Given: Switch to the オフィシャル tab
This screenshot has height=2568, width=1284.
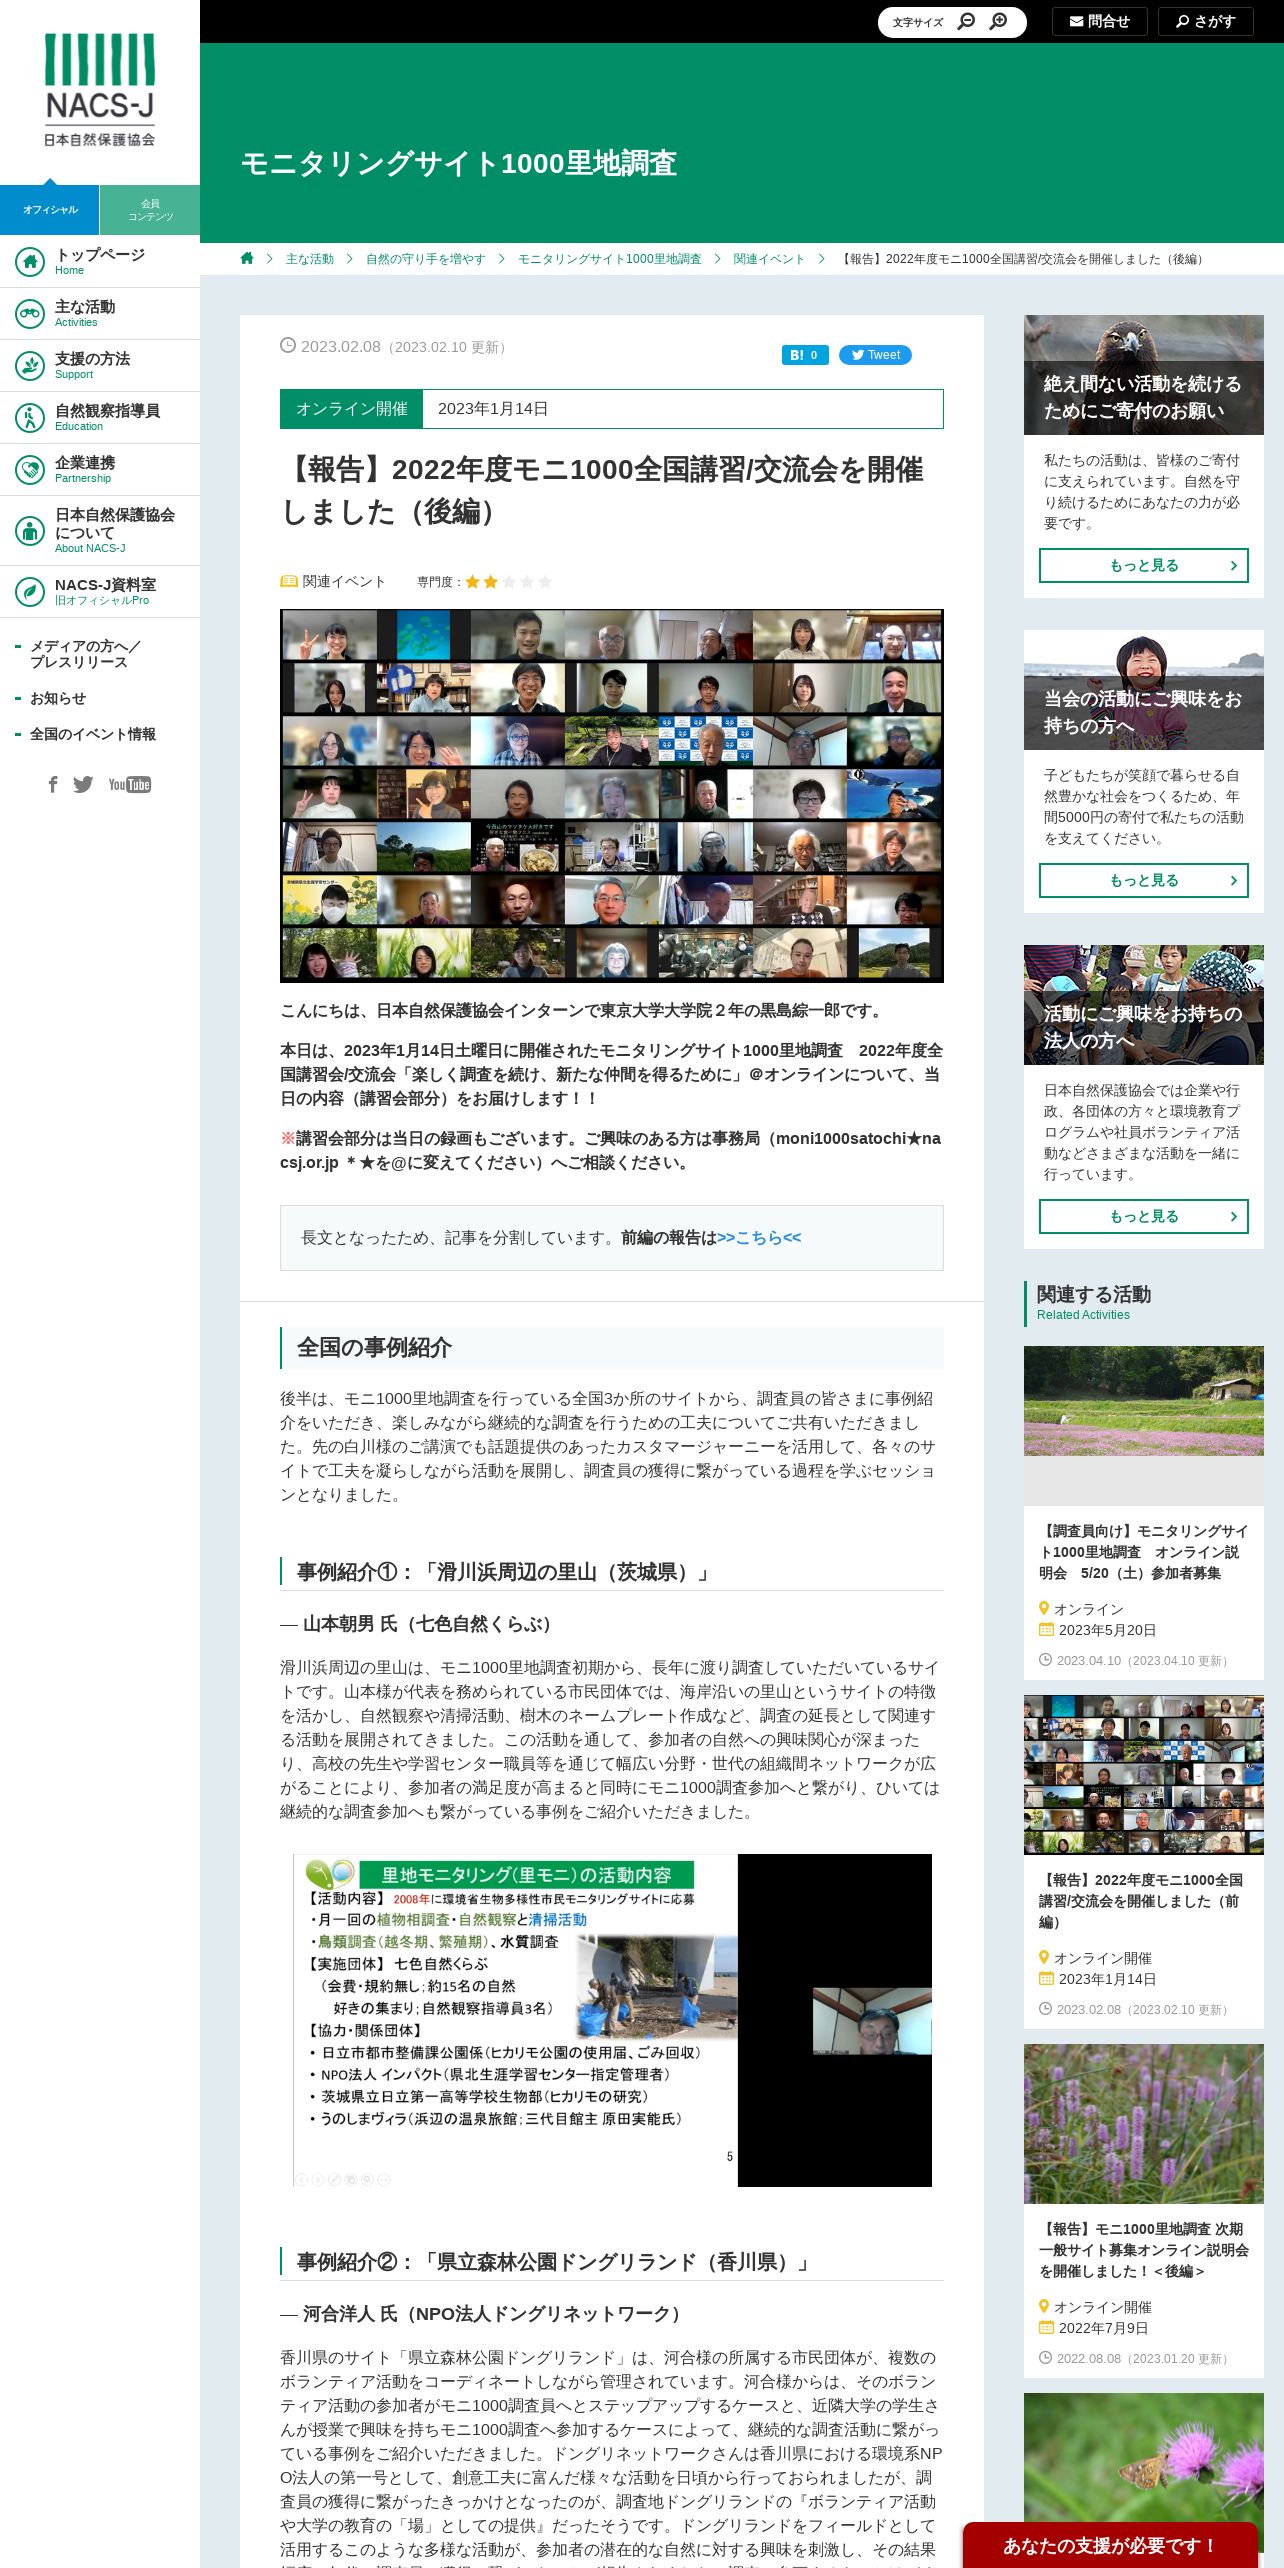Looking at the screenshot, I should pos(50,210).
